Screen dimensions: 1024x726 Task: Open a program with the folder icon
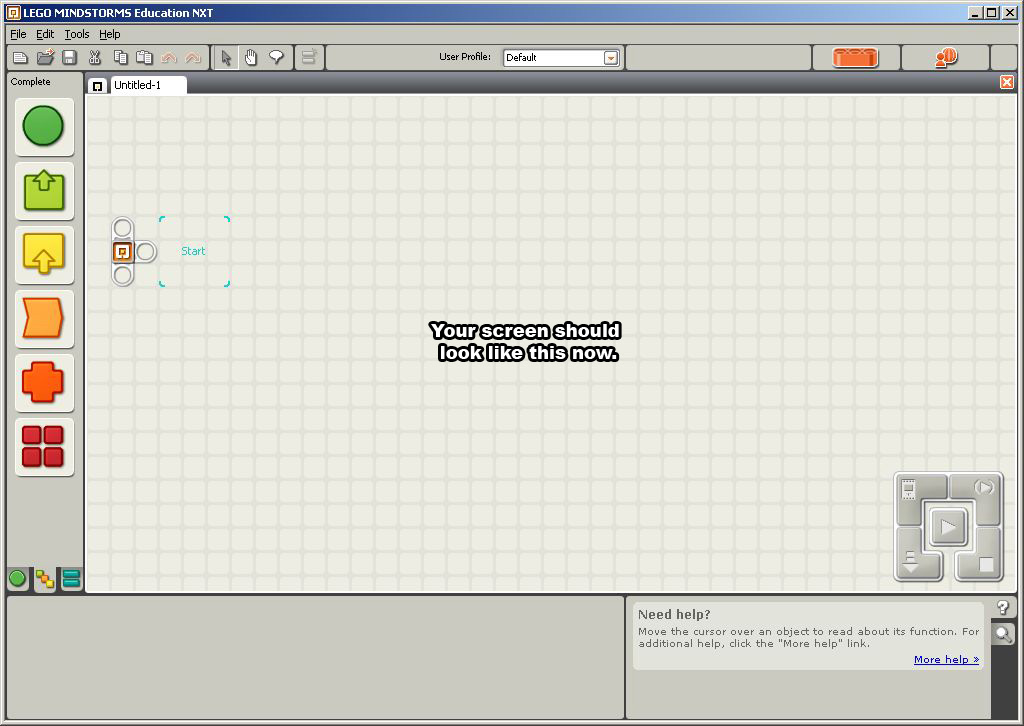[x=45, y=57]
